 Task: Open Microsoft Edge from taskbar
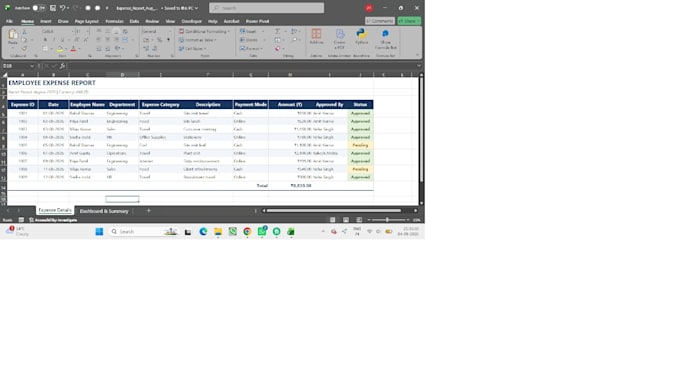coord(203,232)
